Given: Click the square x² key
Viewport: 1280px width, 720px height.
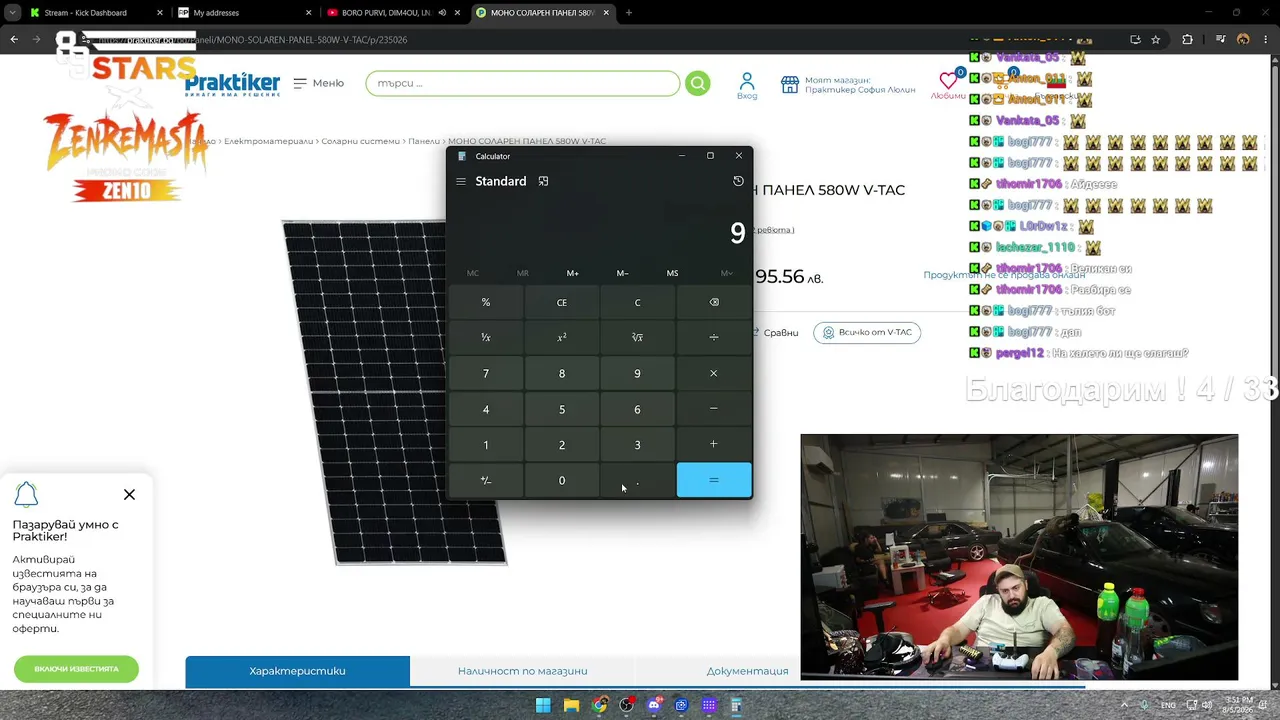Looking at the screenshot, I should (x=562, y=337).
